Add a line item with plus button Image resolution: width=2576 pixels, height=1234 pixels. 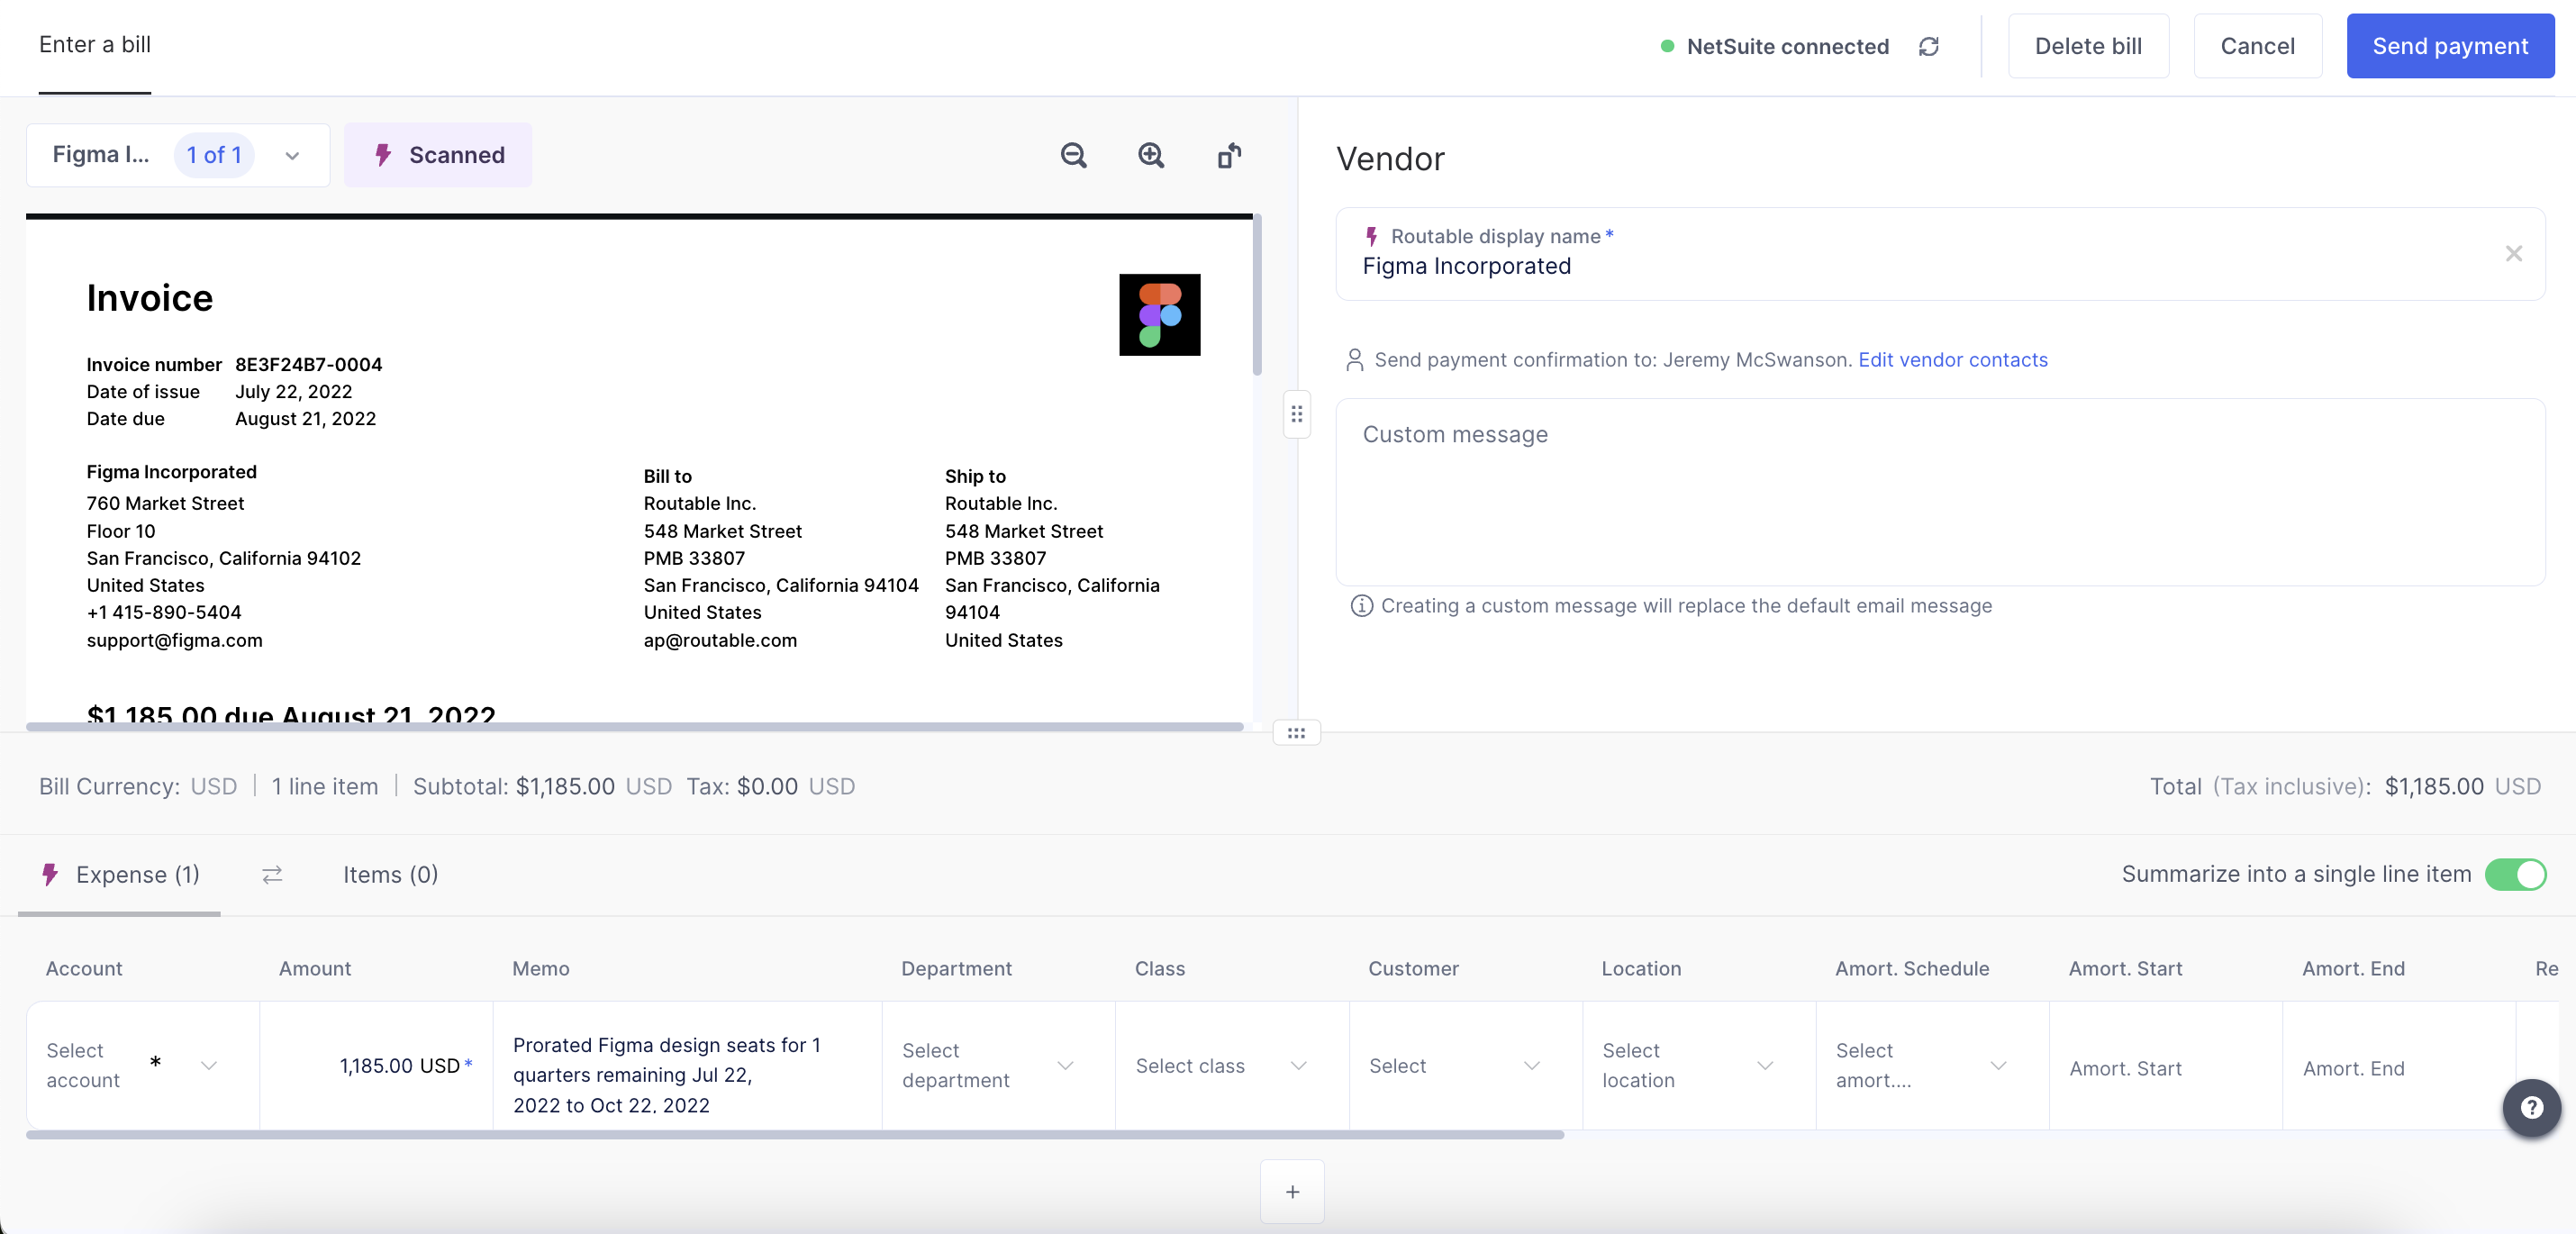coord(1292,1191)
